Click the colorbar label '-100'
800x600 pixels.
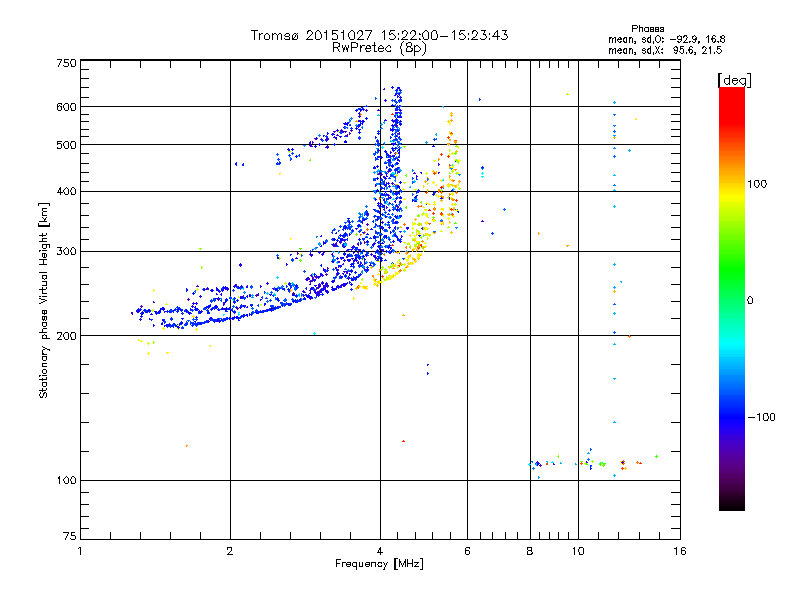pos(761,417)
